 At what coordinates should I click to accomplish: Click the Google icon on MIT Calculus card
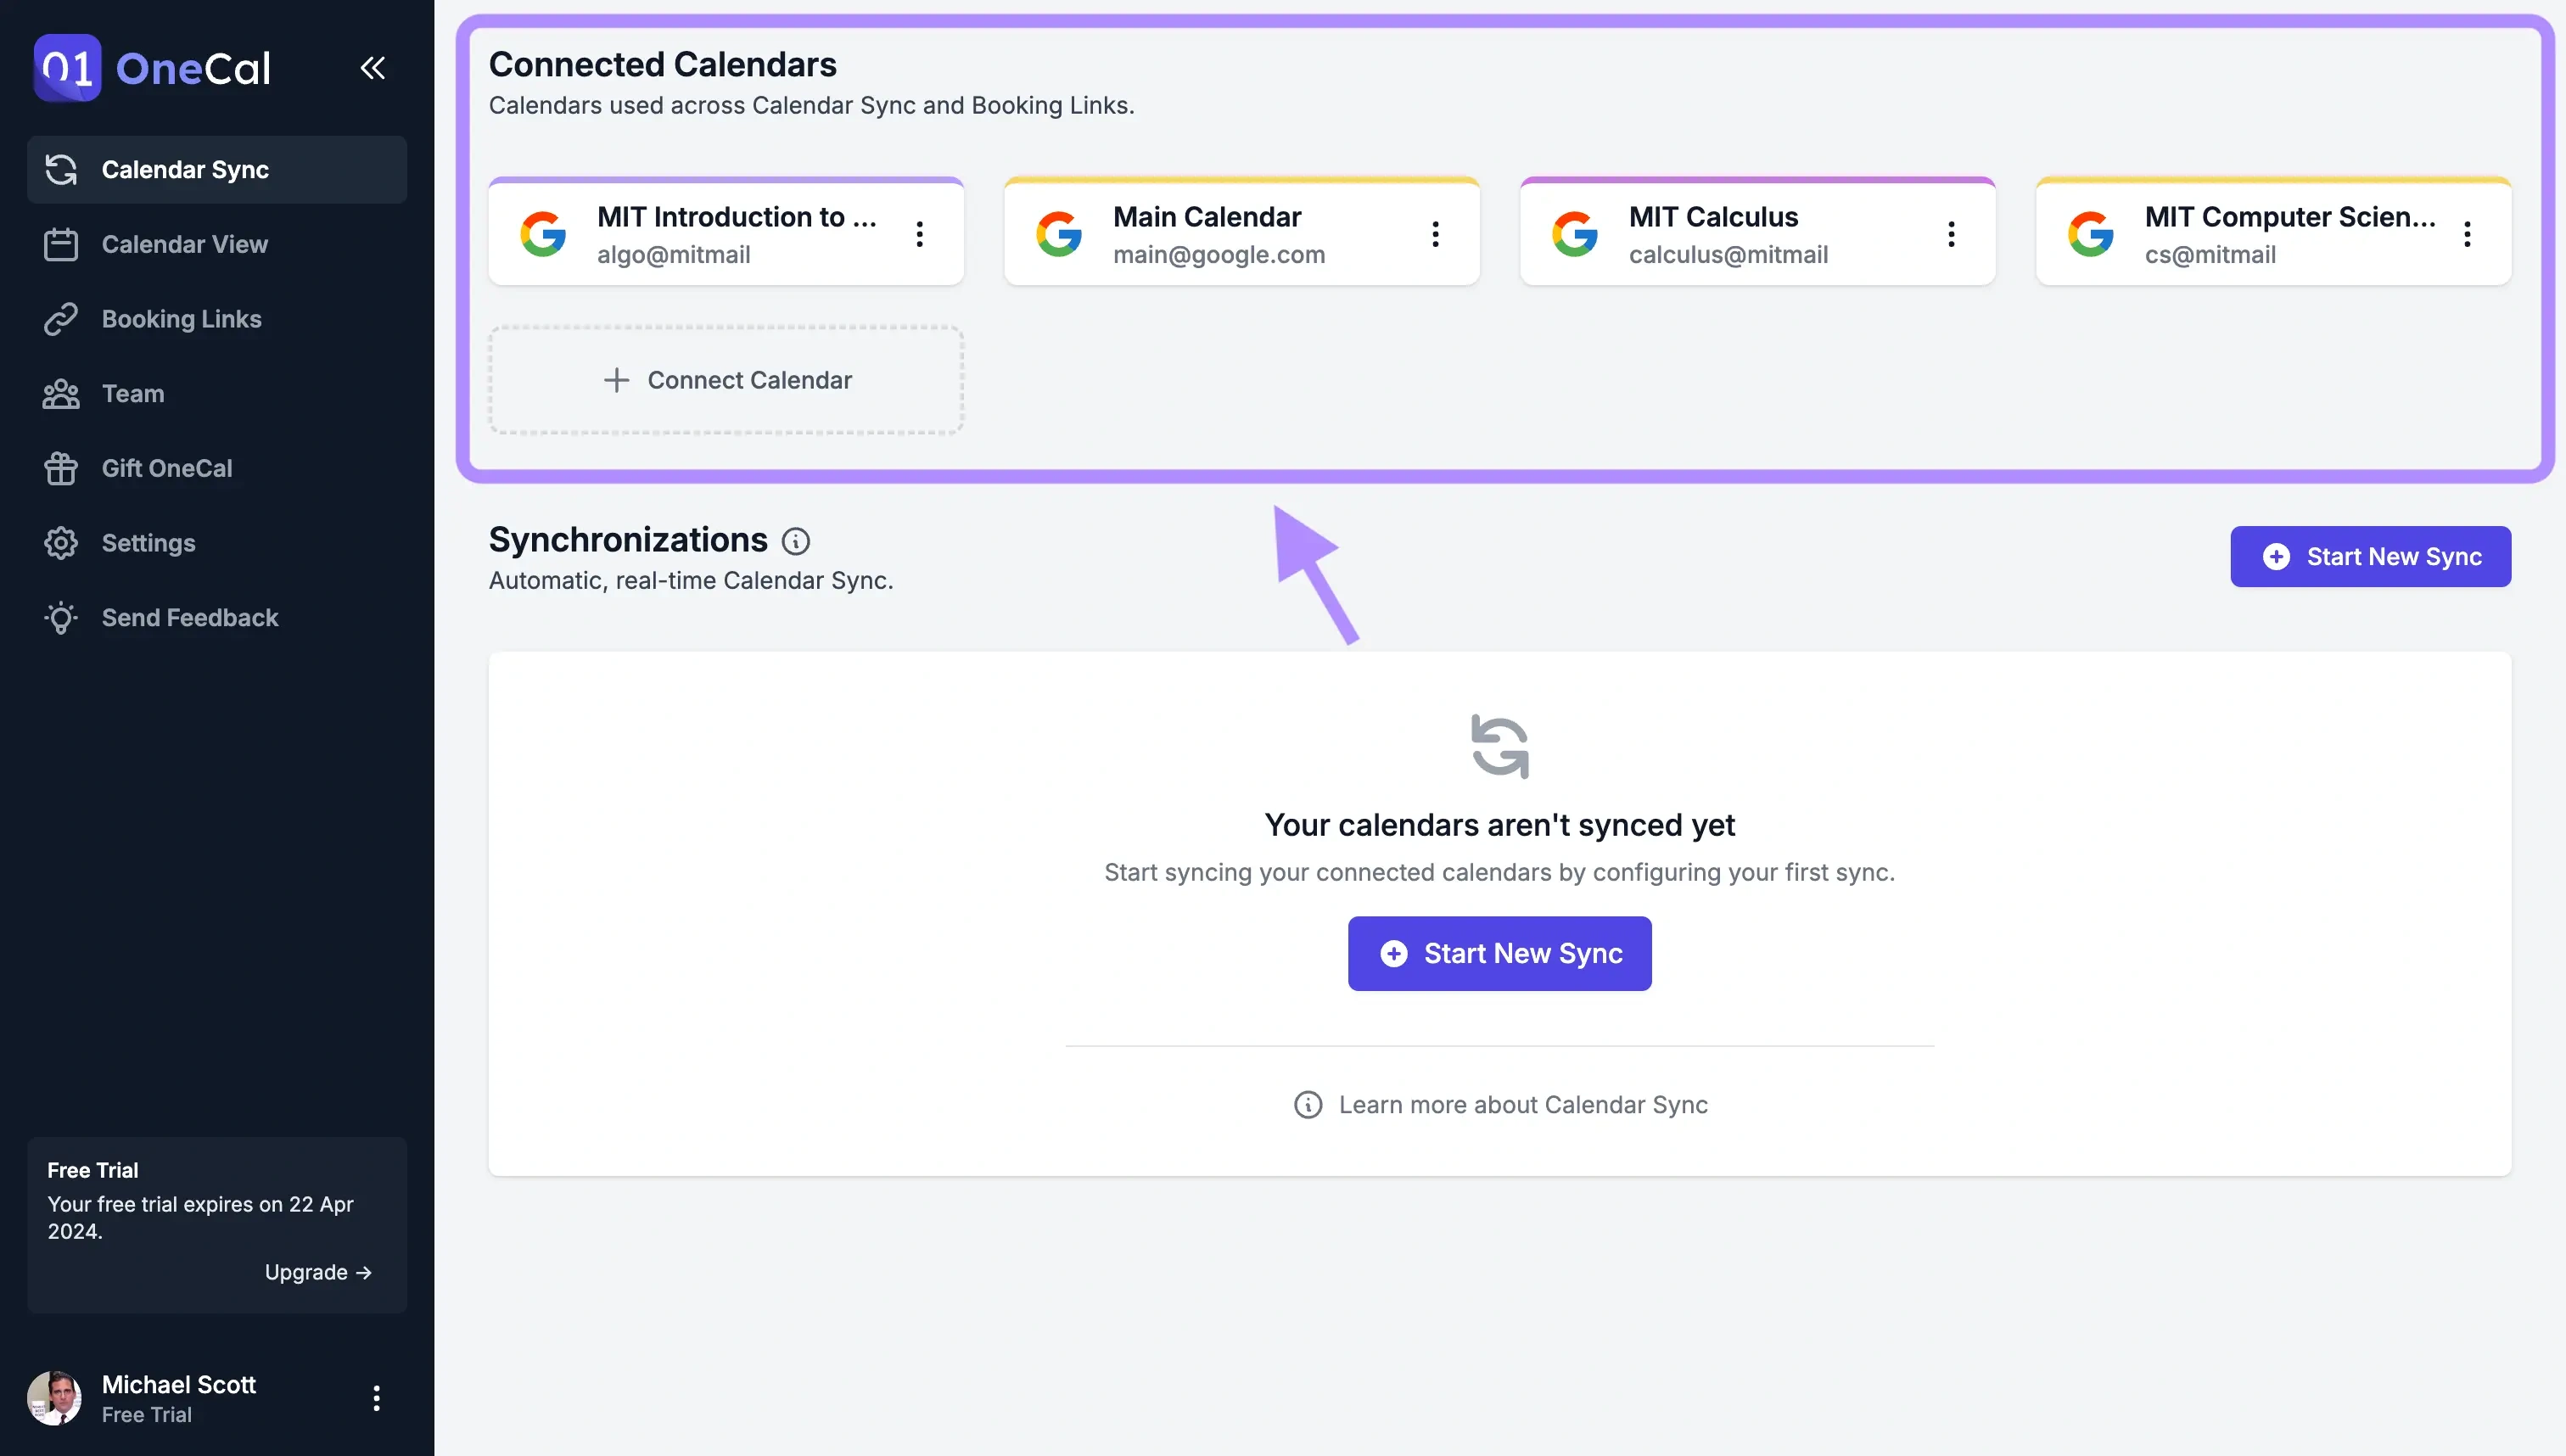coord(1575,234)
